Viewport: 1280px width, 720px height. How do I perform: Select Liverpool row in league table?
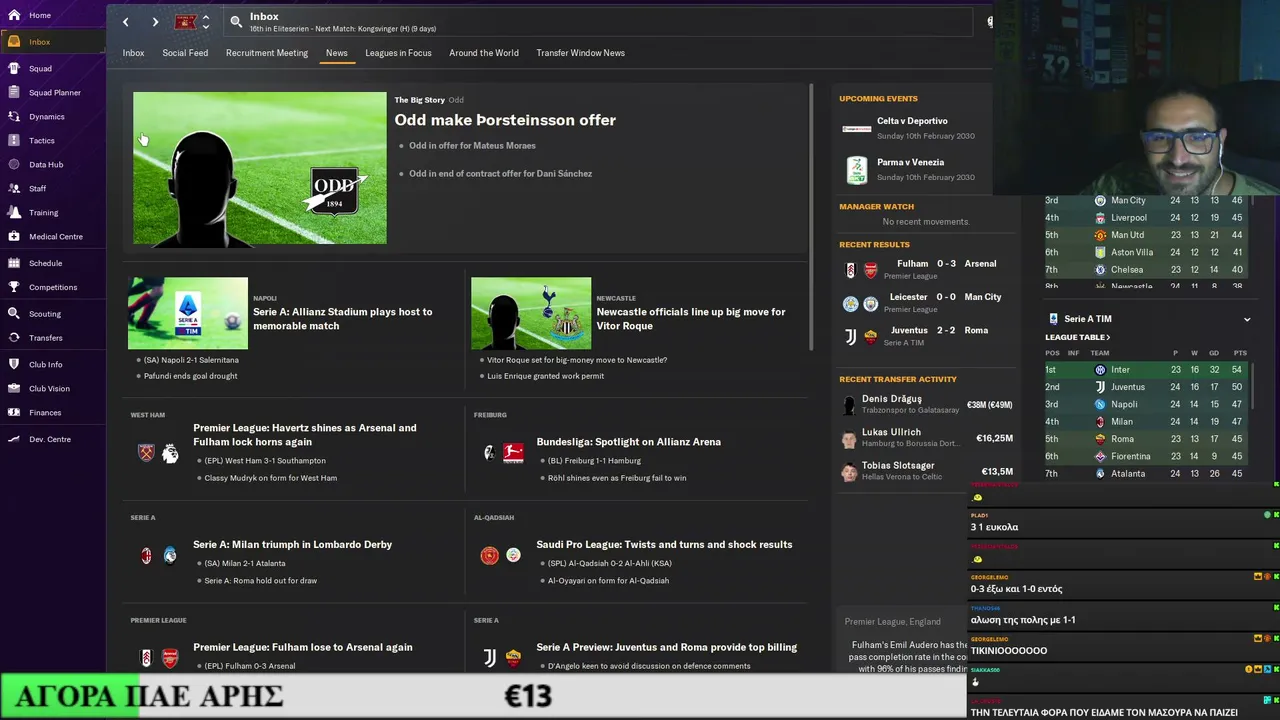click(x=1146, y=218)
